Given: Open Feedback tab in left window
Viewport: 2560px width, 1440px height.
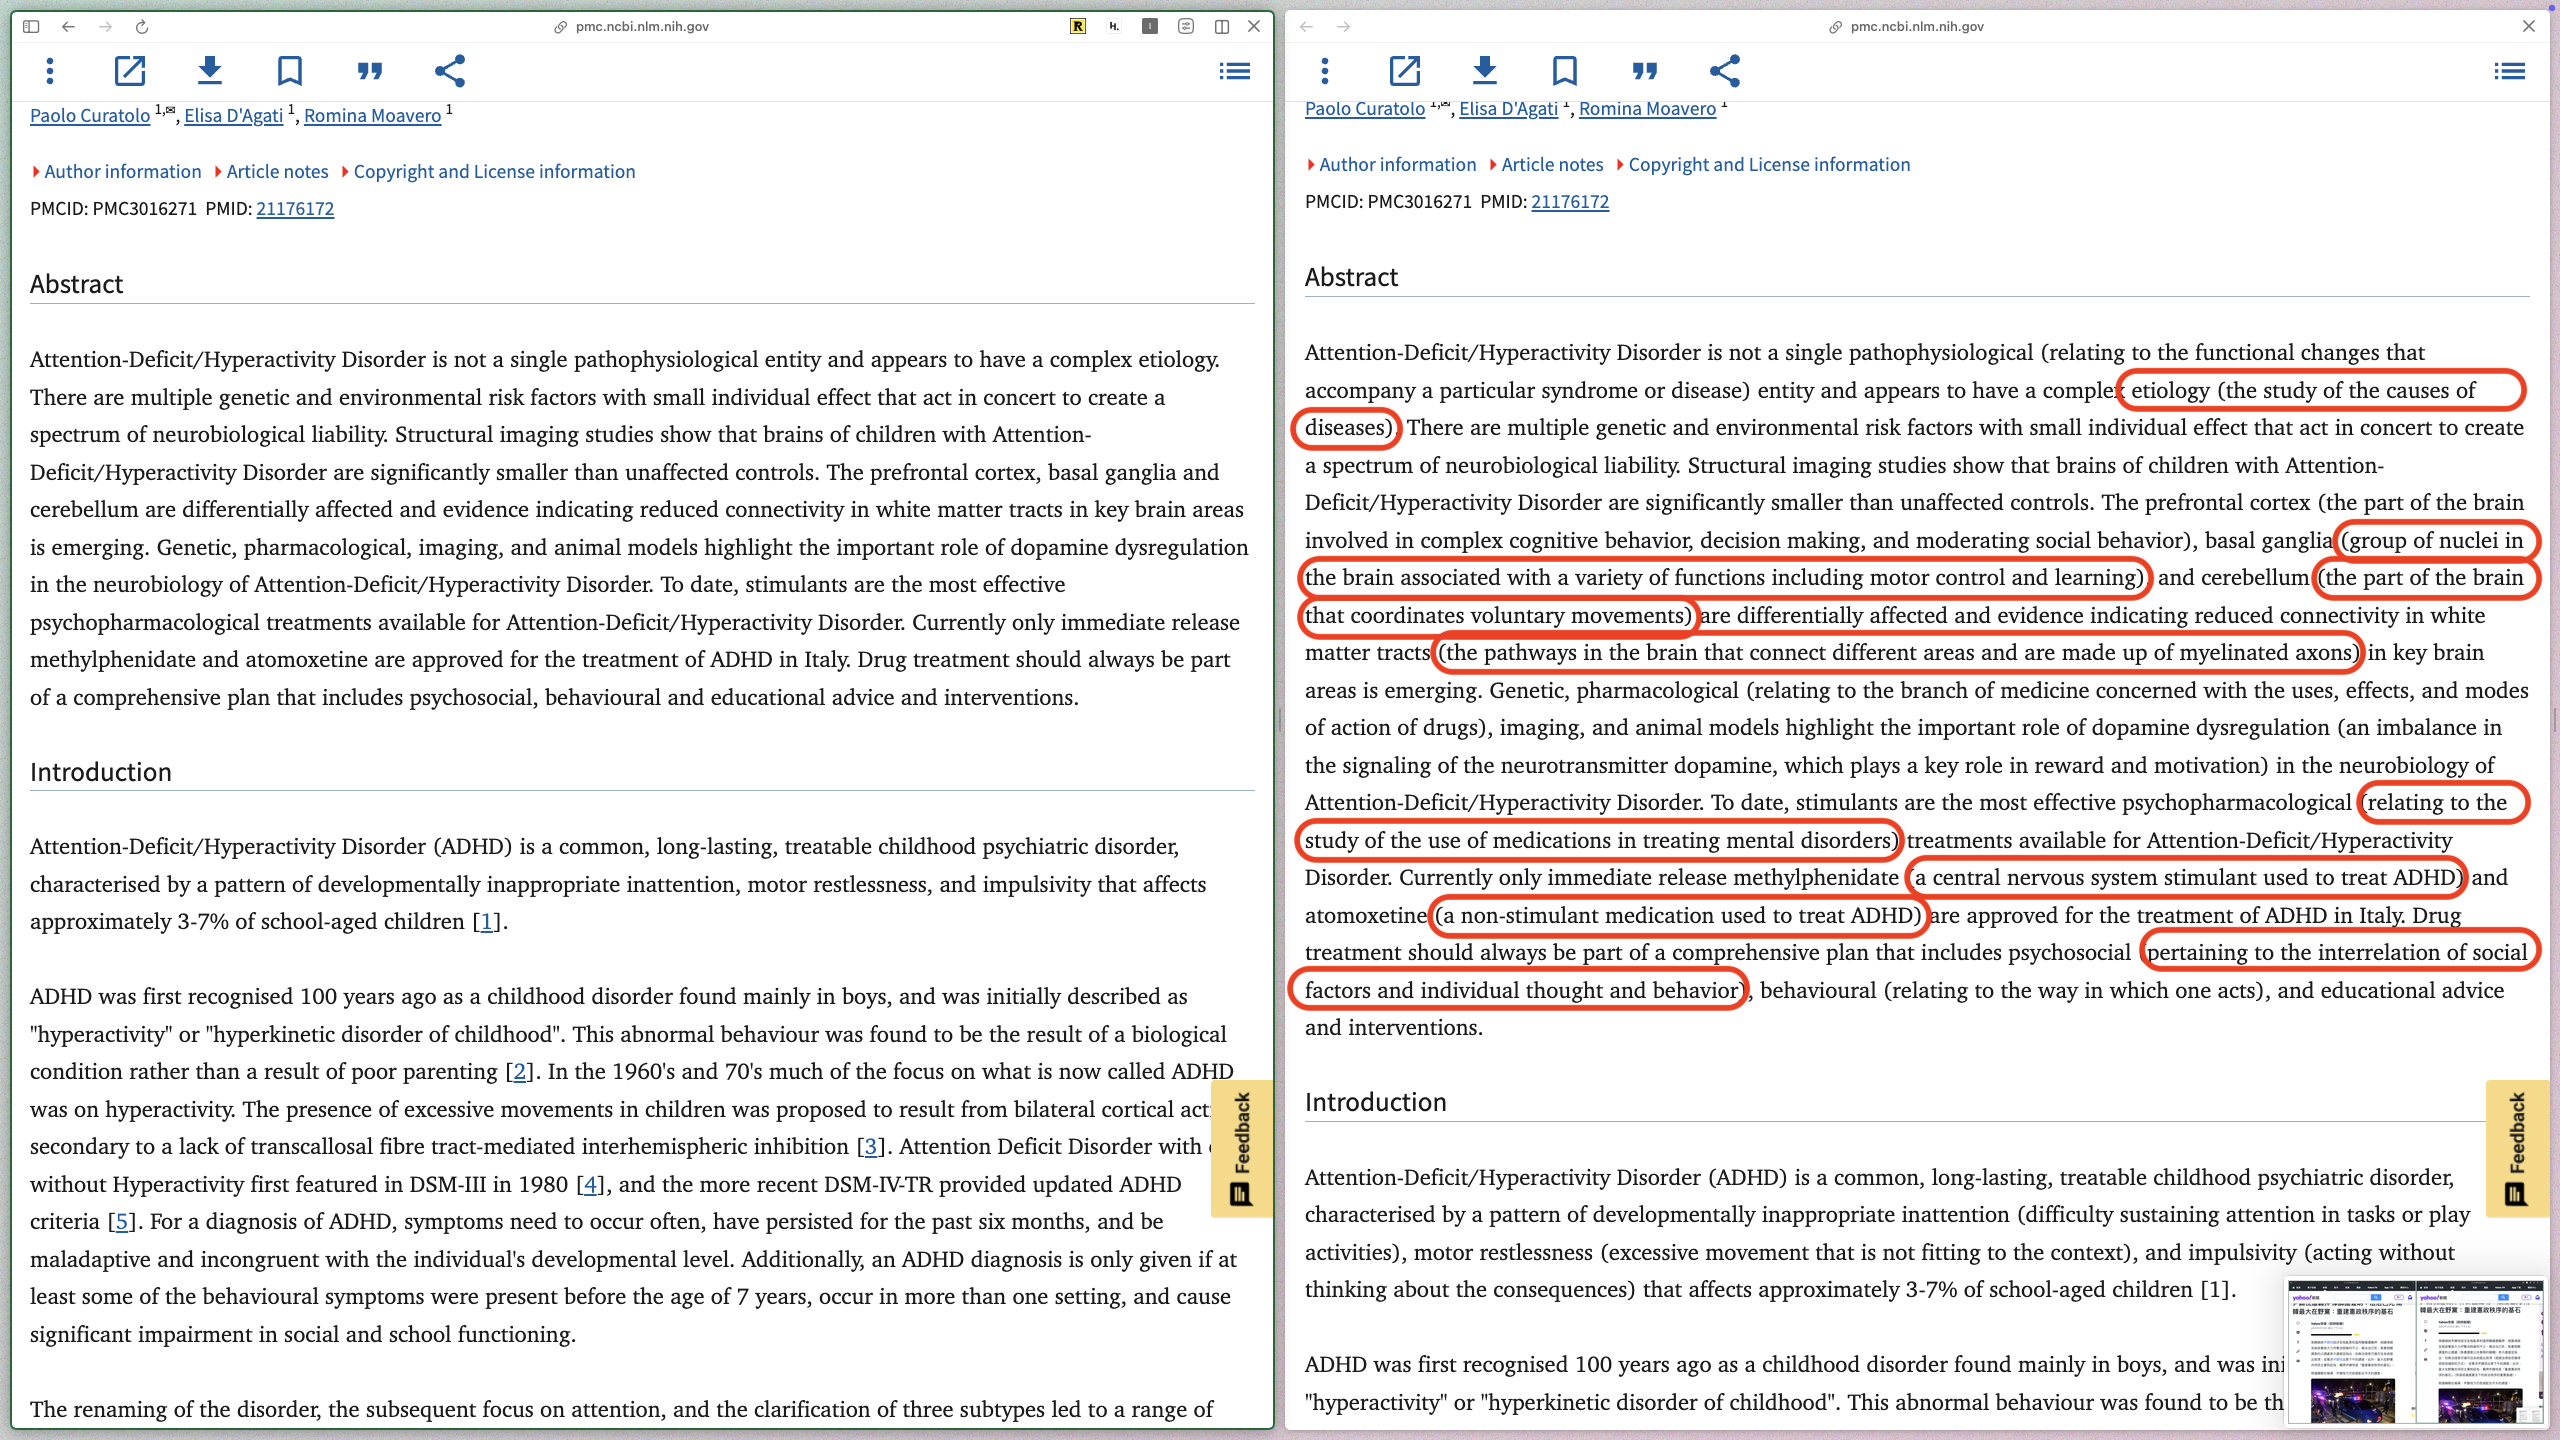Looking at the screenshot, I should [x=1241, y=1148].
